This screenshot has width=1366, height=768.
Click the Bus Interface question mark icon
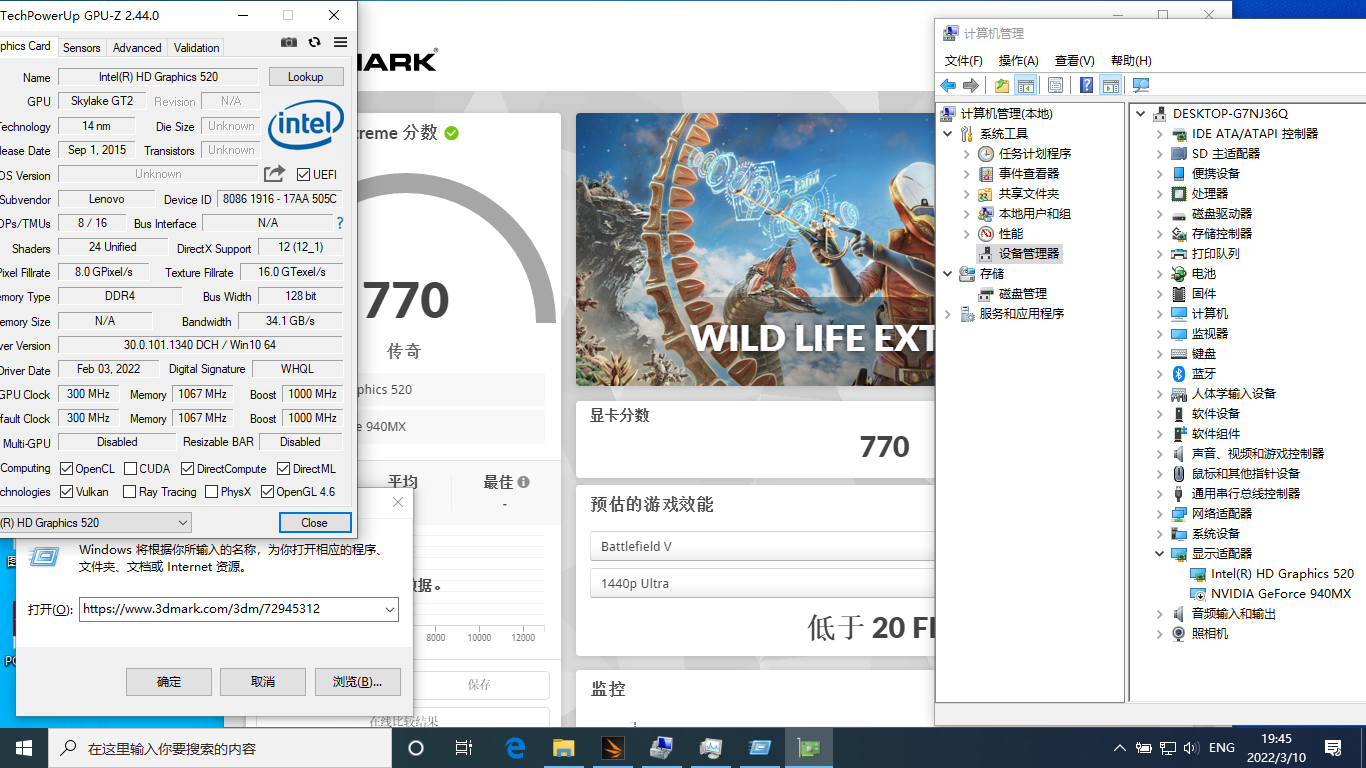340,223
